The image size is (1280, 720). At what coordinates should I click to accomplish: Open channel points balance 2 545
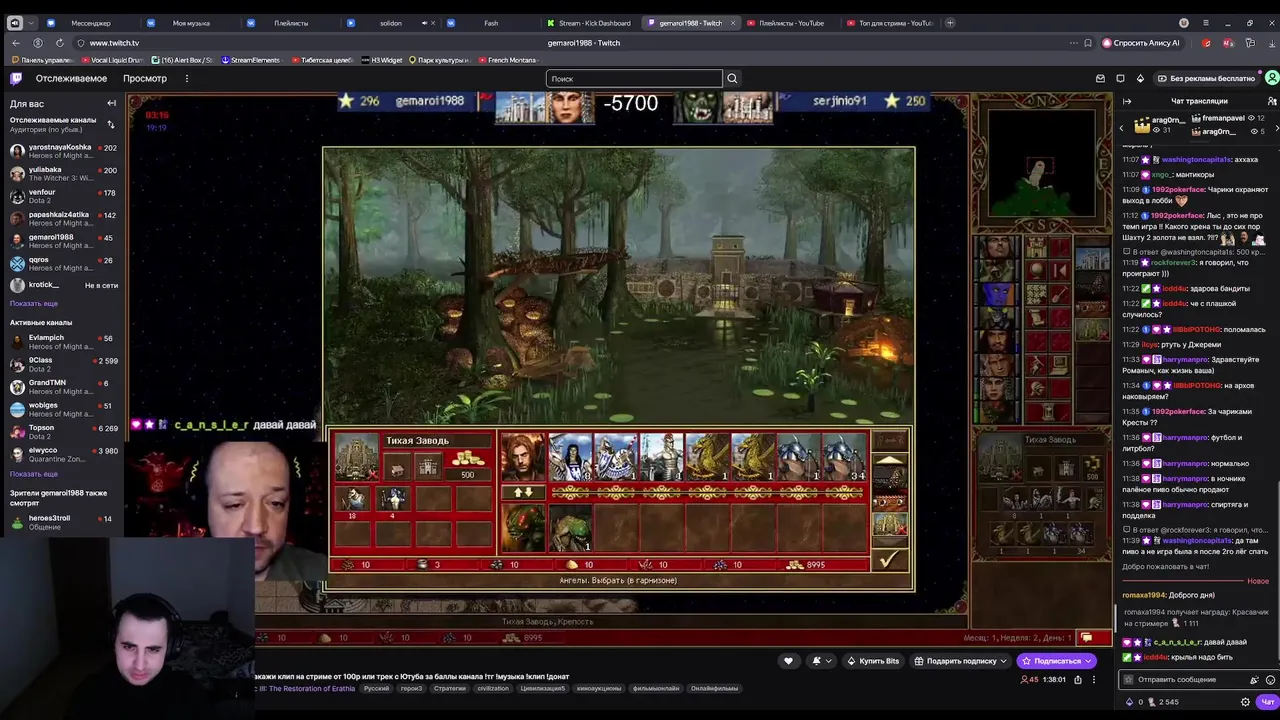(x=1163, y=702)
